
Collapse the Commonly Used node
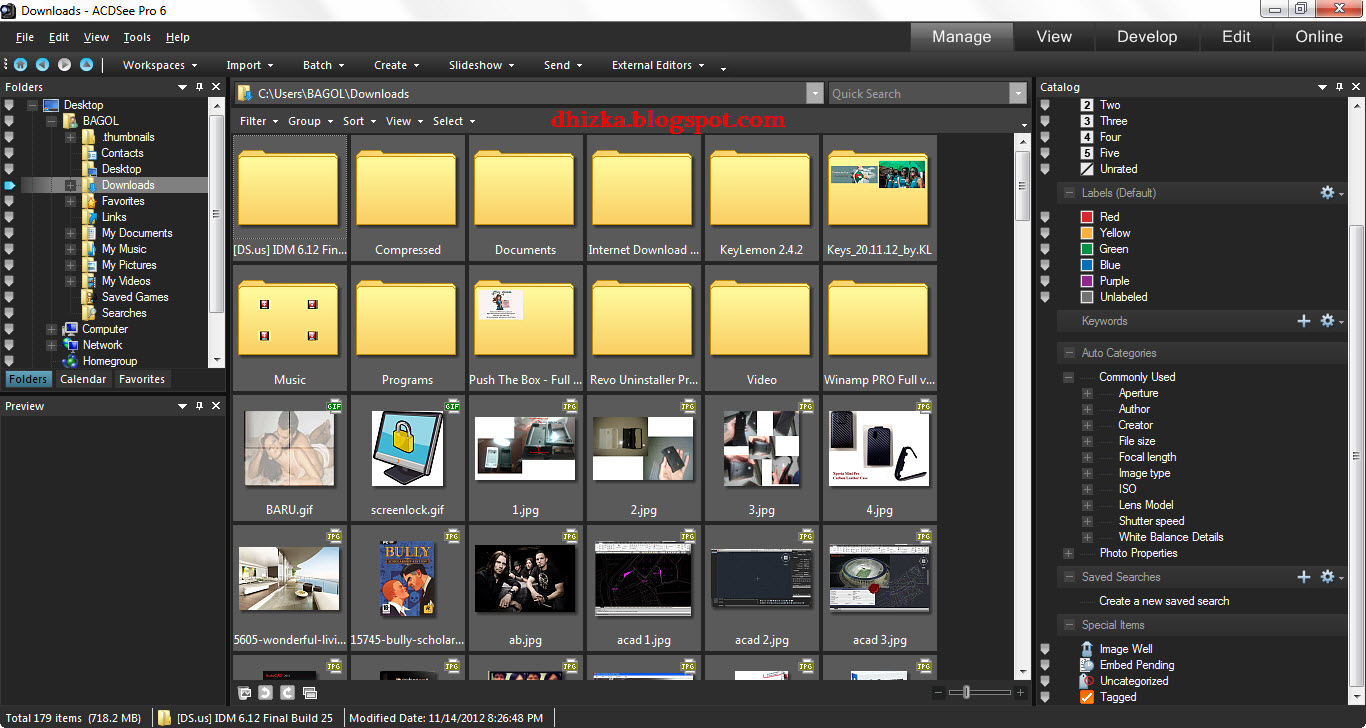point(1068,377)
